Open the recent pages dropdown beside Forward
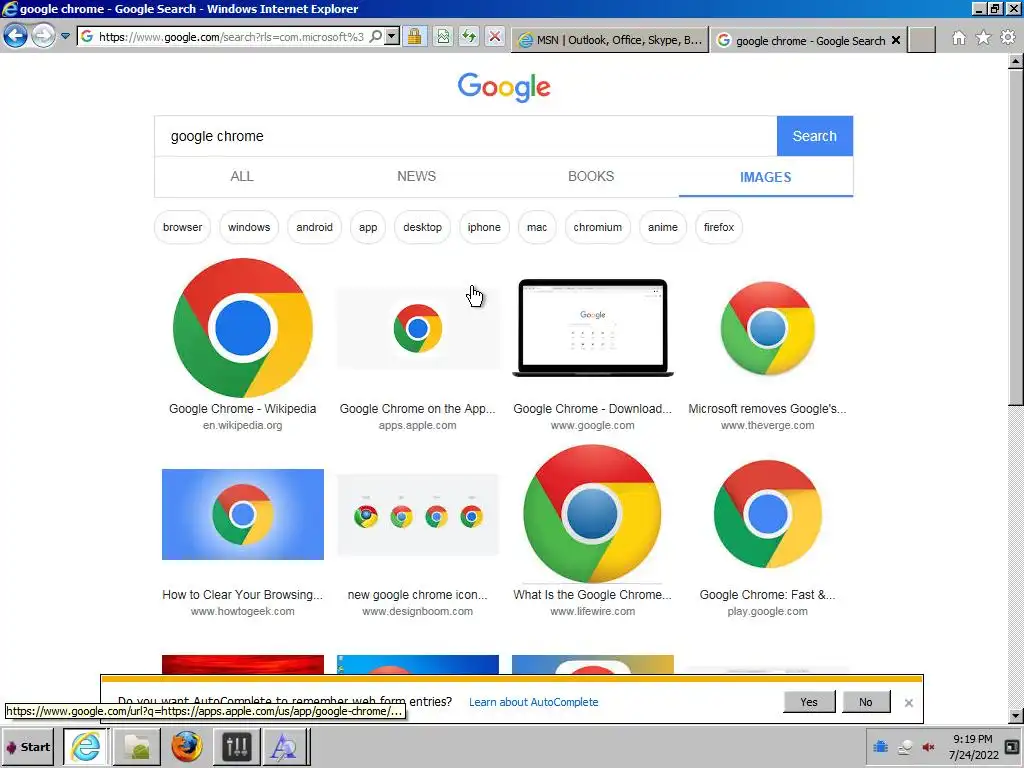 [x=65, y=37]
